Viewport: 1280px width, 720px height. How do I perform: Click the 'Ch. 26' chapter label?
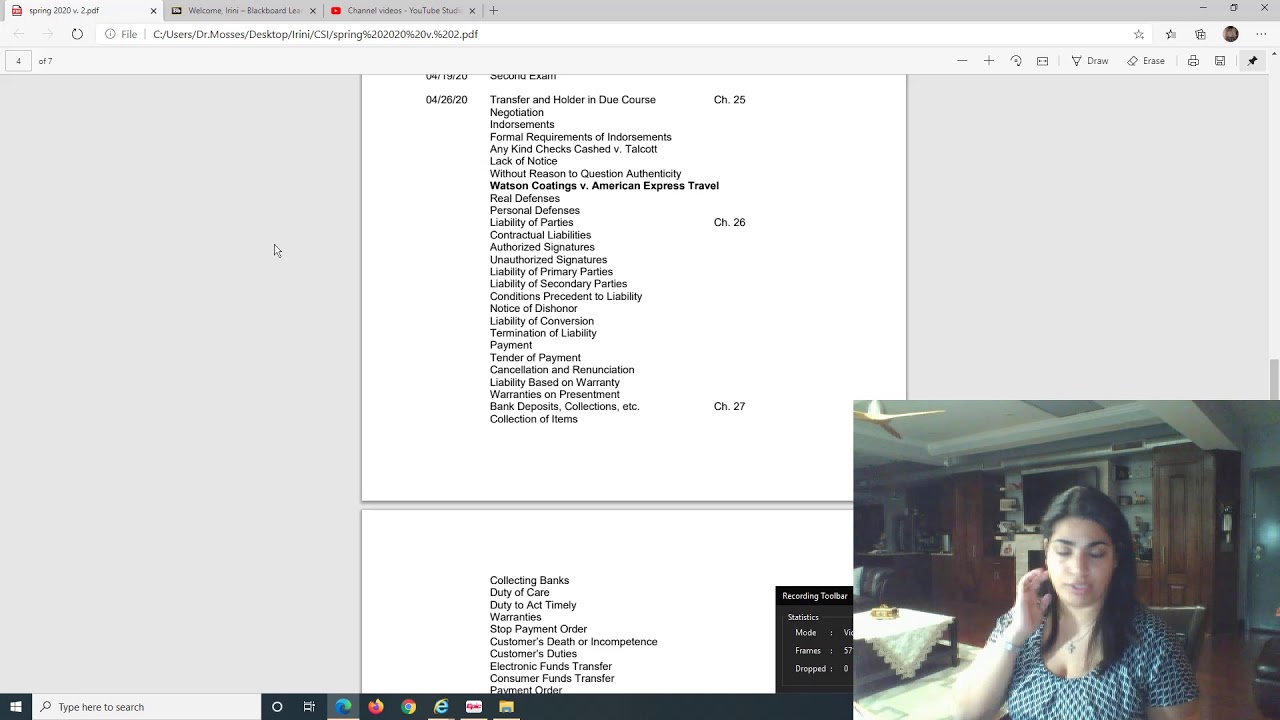(x=729, y=223)
